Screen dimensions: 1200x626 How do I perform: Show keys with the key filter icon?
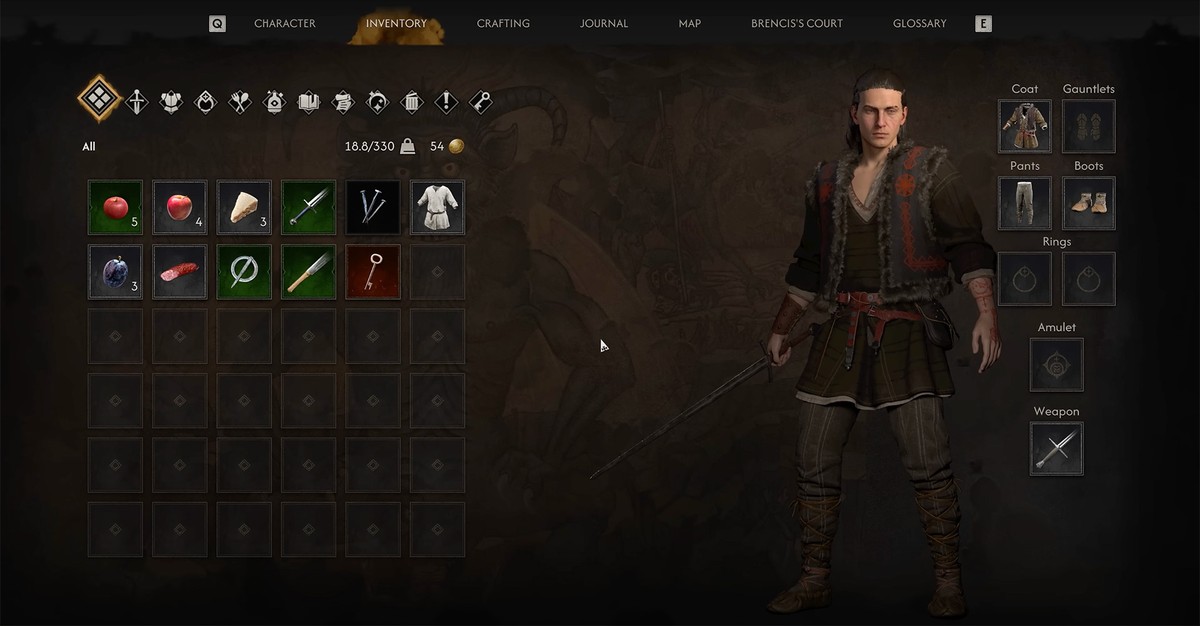481,101
